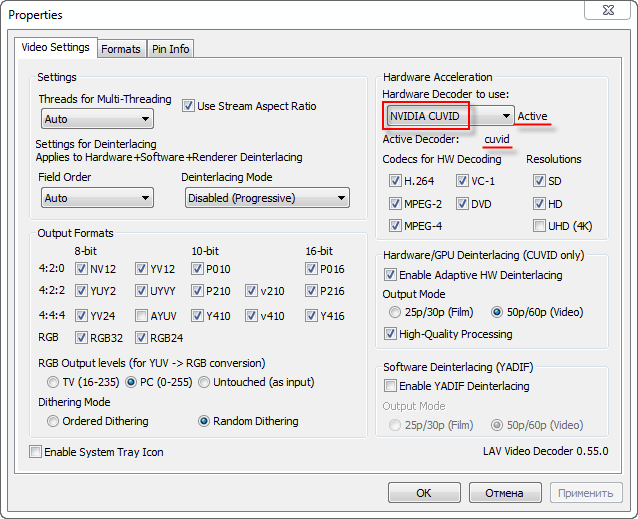Close the Properties dialog window
Image resolution: width=638 pixels, height=519 pixels.
click(x=614, y=15)
